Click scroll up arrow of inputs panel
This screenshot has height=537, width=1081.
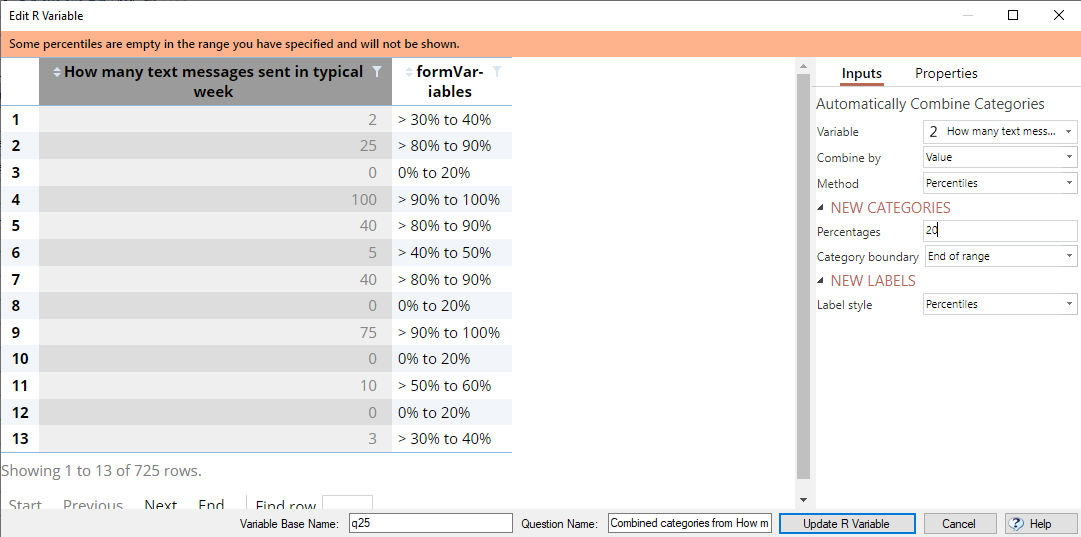(x=802, y=66)
